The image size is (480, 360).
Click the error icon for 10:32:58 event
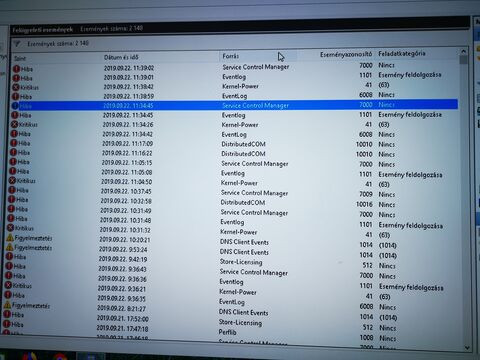(12, 199)
